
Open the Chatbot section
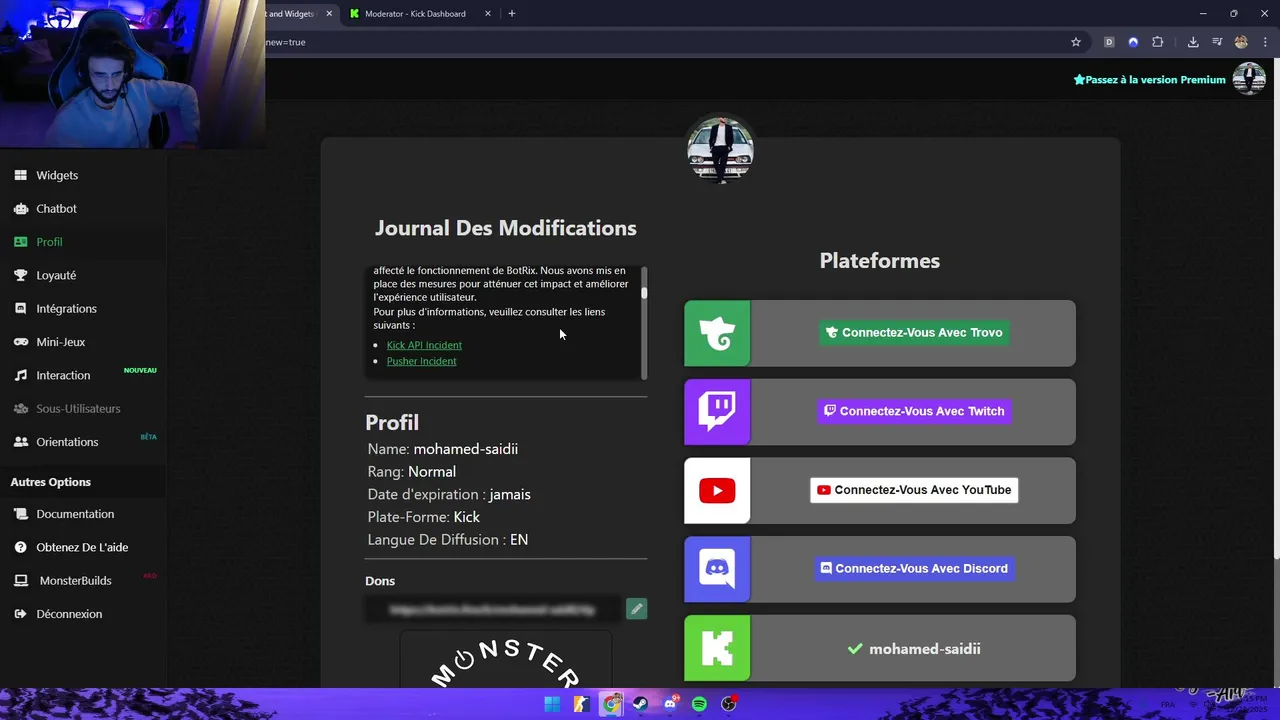point(56,208)
